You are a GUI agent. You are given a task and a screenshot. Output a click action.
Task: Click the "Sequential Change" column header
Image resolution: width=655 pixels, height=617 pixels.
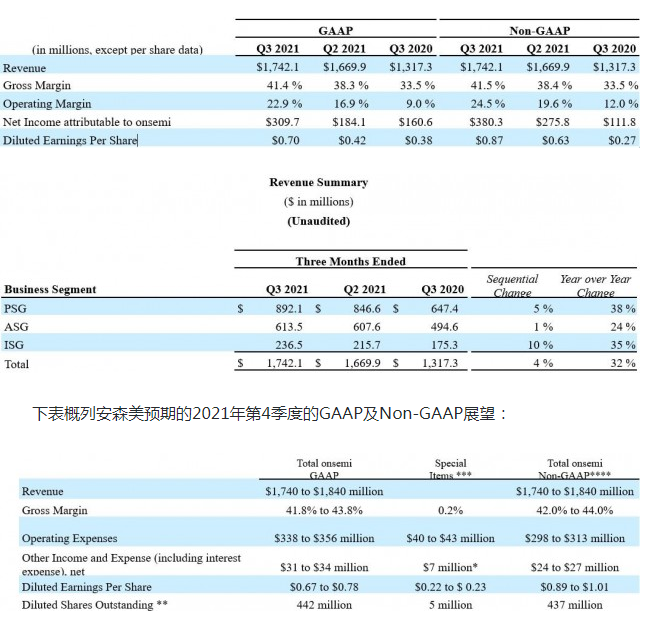click(512, 286)
